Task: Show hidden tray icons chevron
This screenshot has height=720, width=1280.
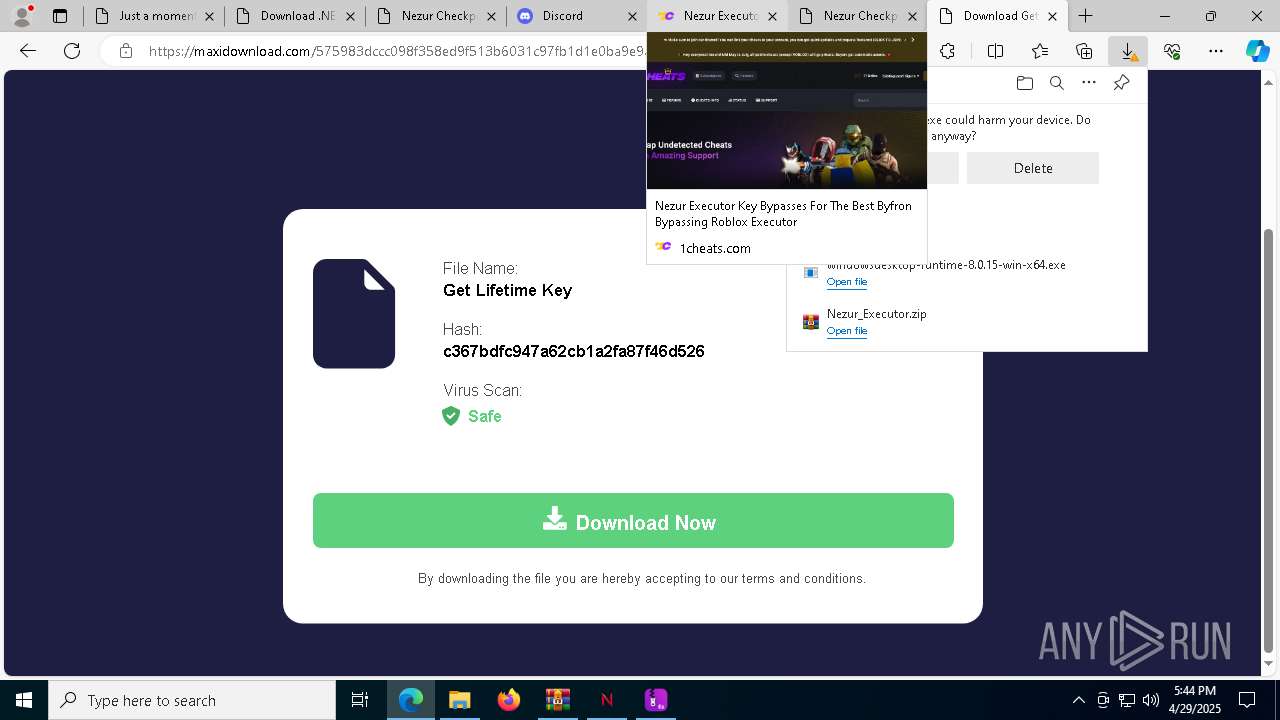Action: pos(1078,700)
